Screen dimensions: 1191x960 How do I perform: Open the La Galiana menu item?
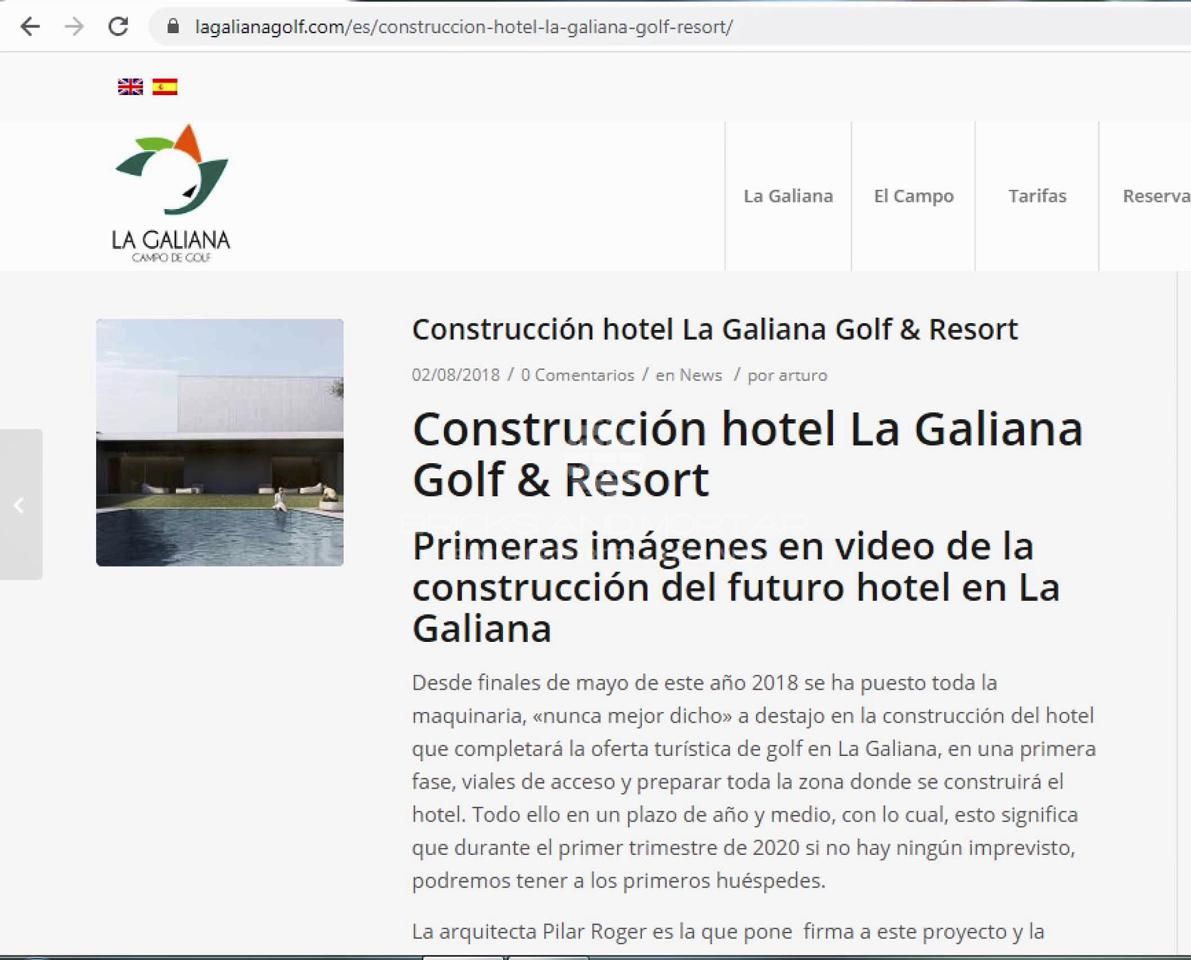click(x=788, y=196)
